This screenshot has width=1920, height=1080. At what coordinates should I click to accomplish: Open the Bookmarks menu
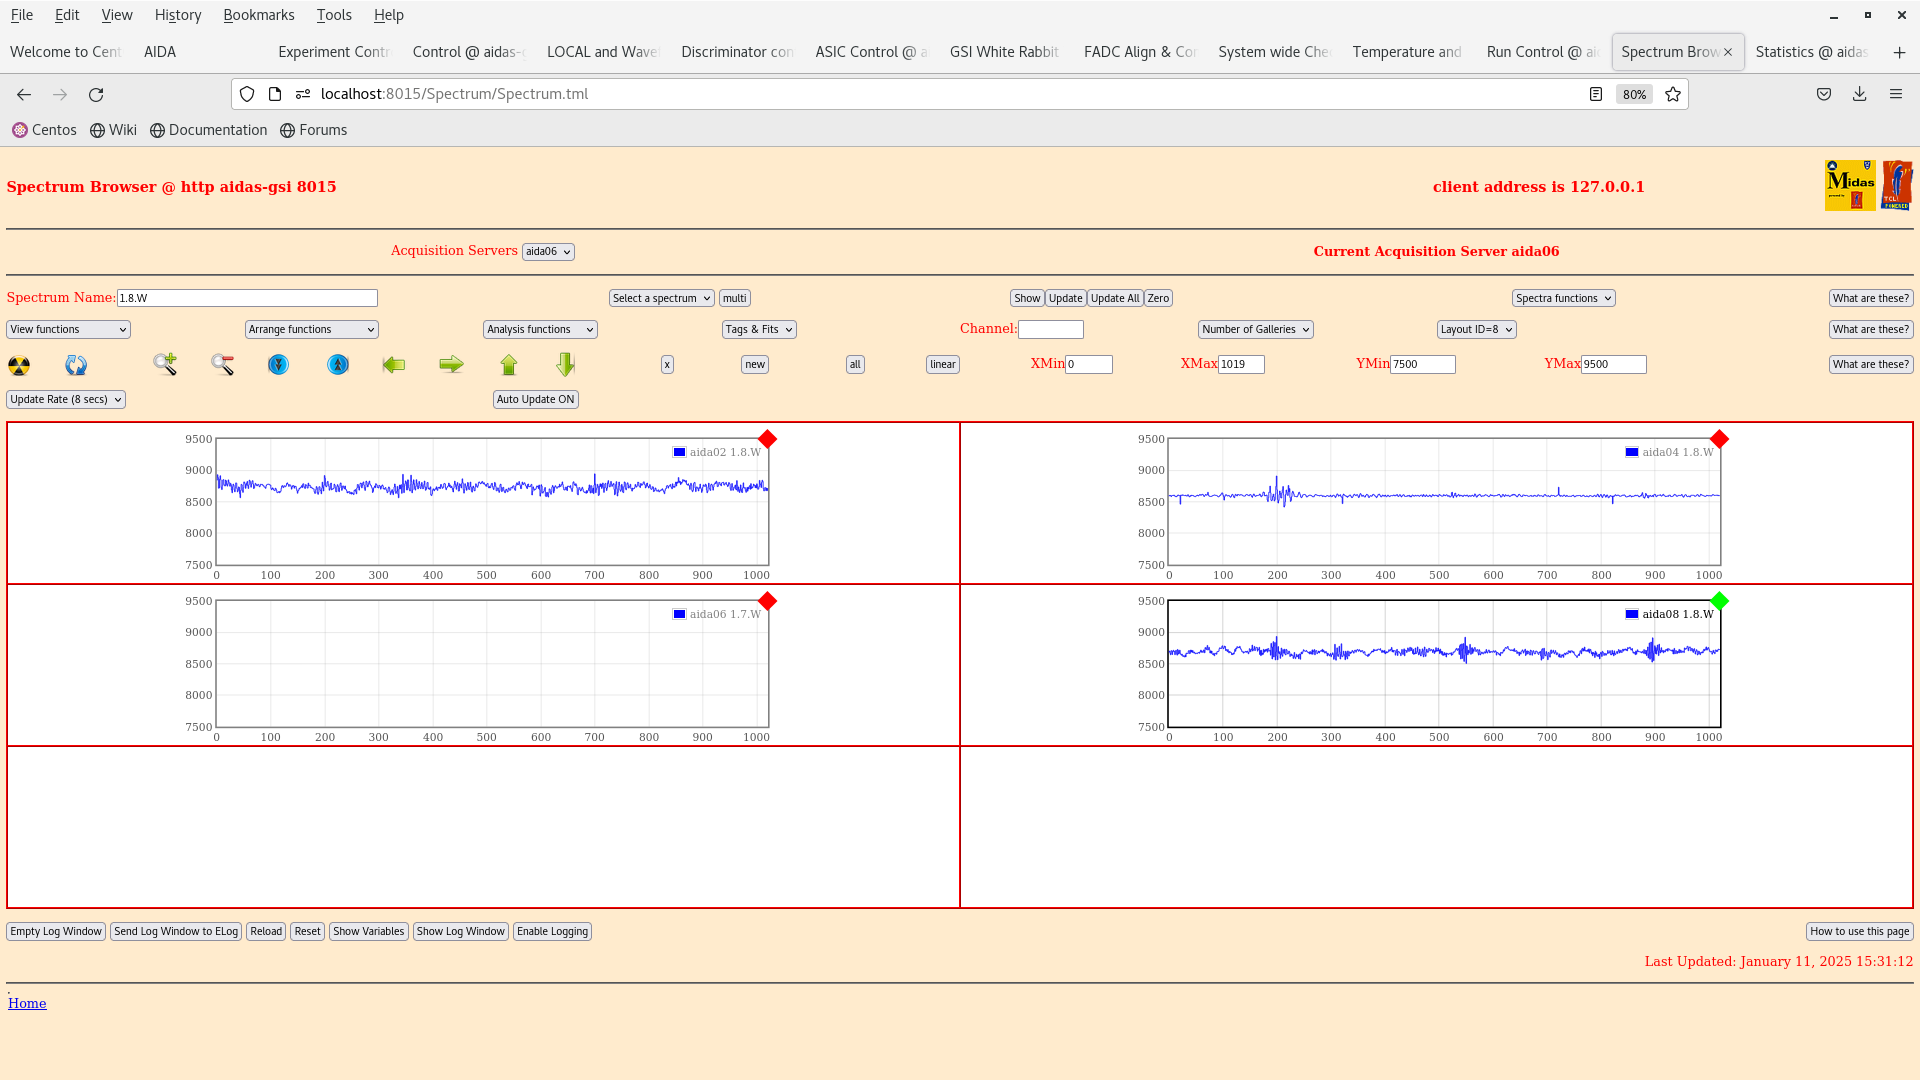pyautogui.click(x=258, y=15)
